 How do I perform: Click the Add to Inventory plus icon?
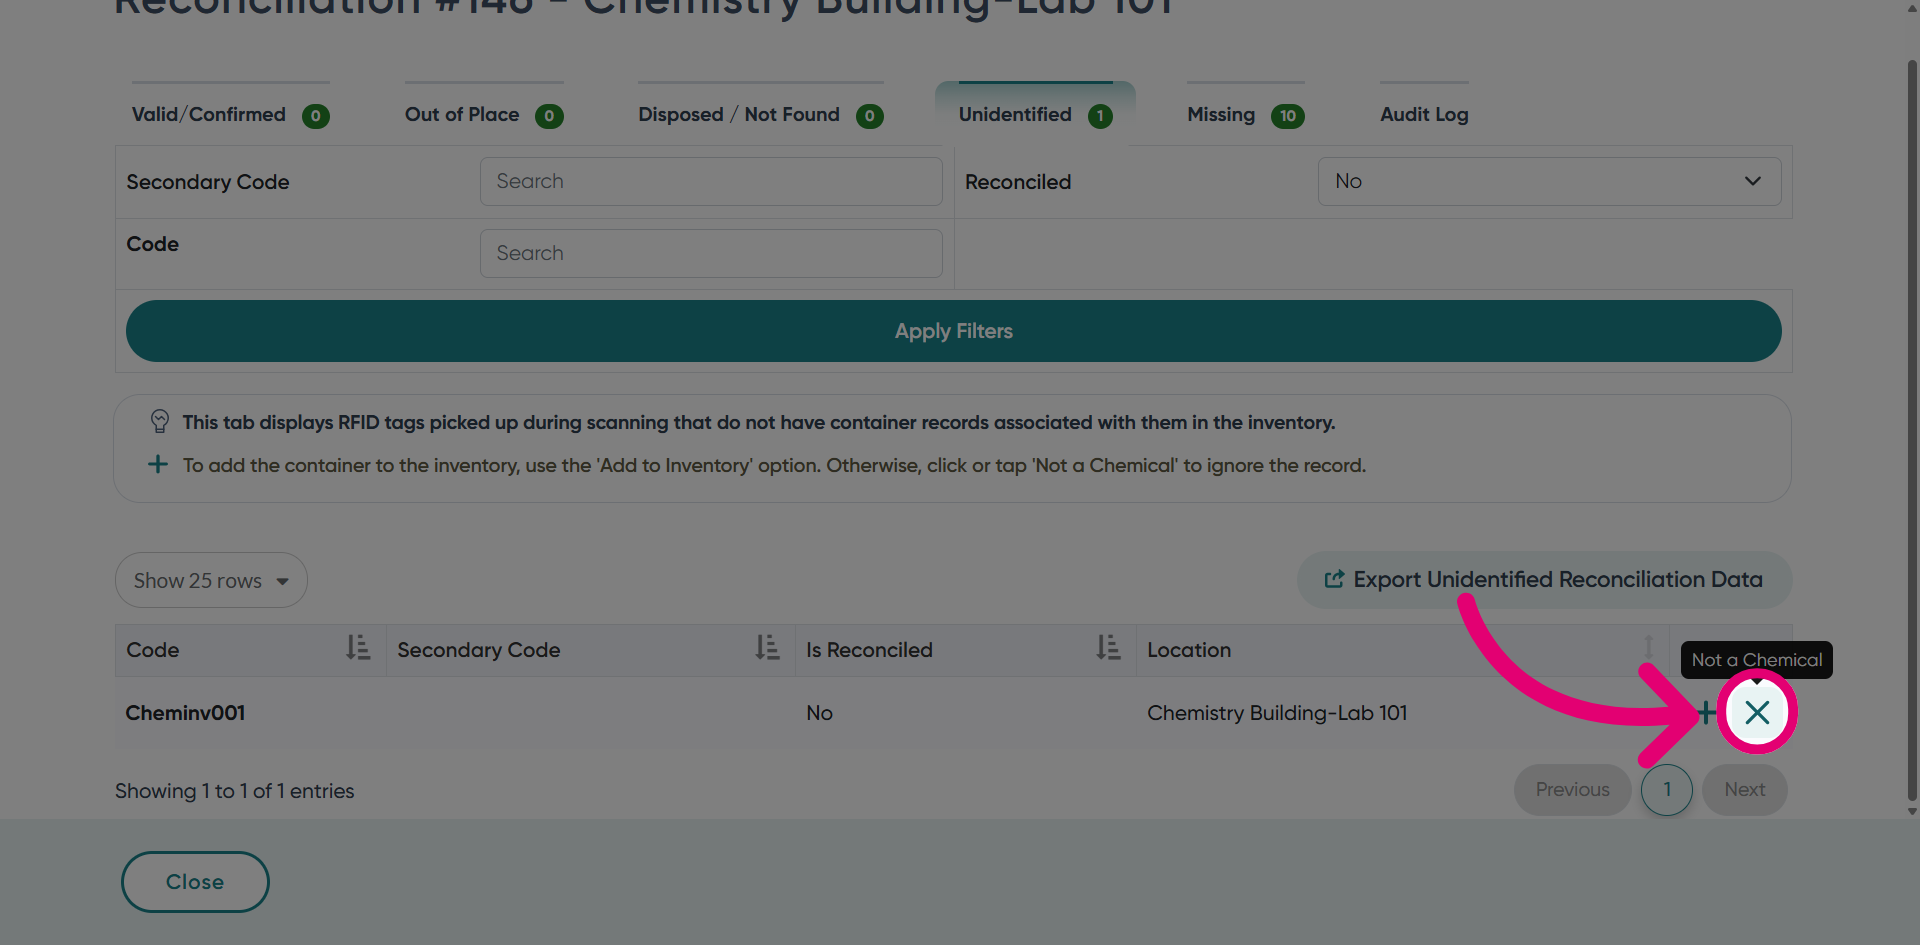tap(1705, 712)
